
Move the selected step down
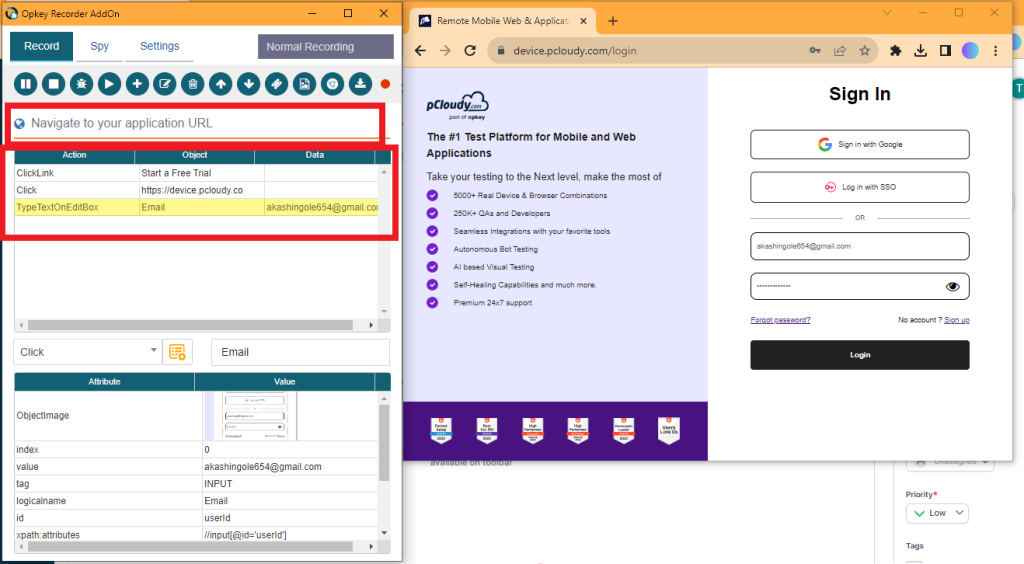point(249,84)
